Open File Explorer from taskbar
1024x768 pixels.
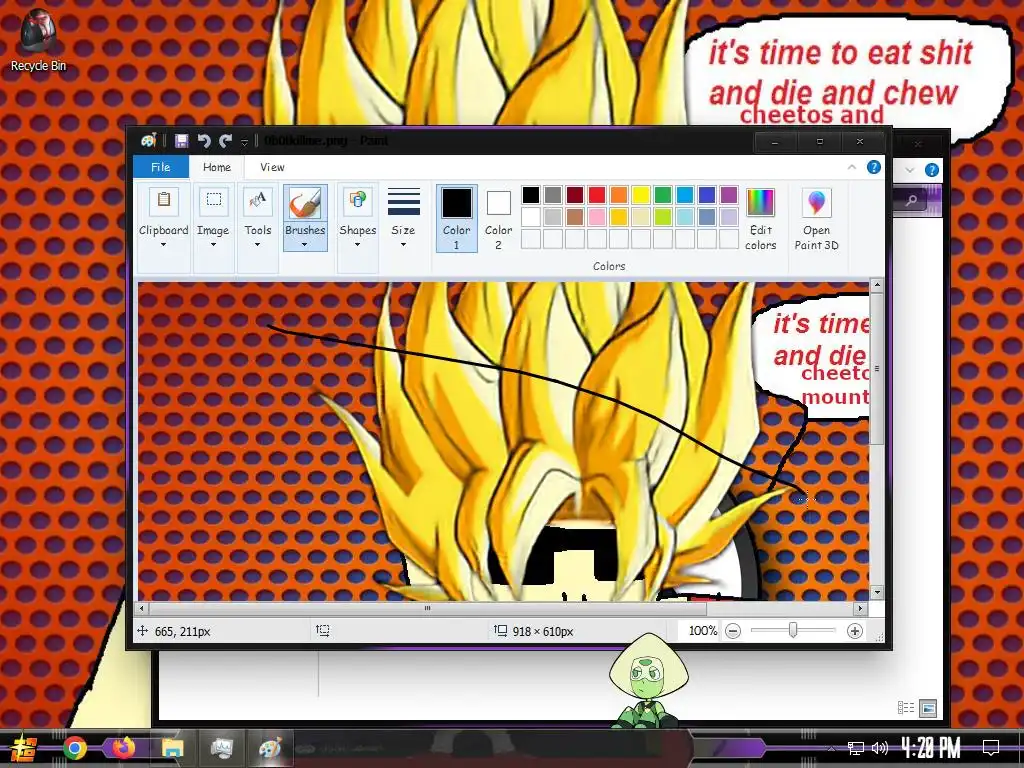click(172, 748)
